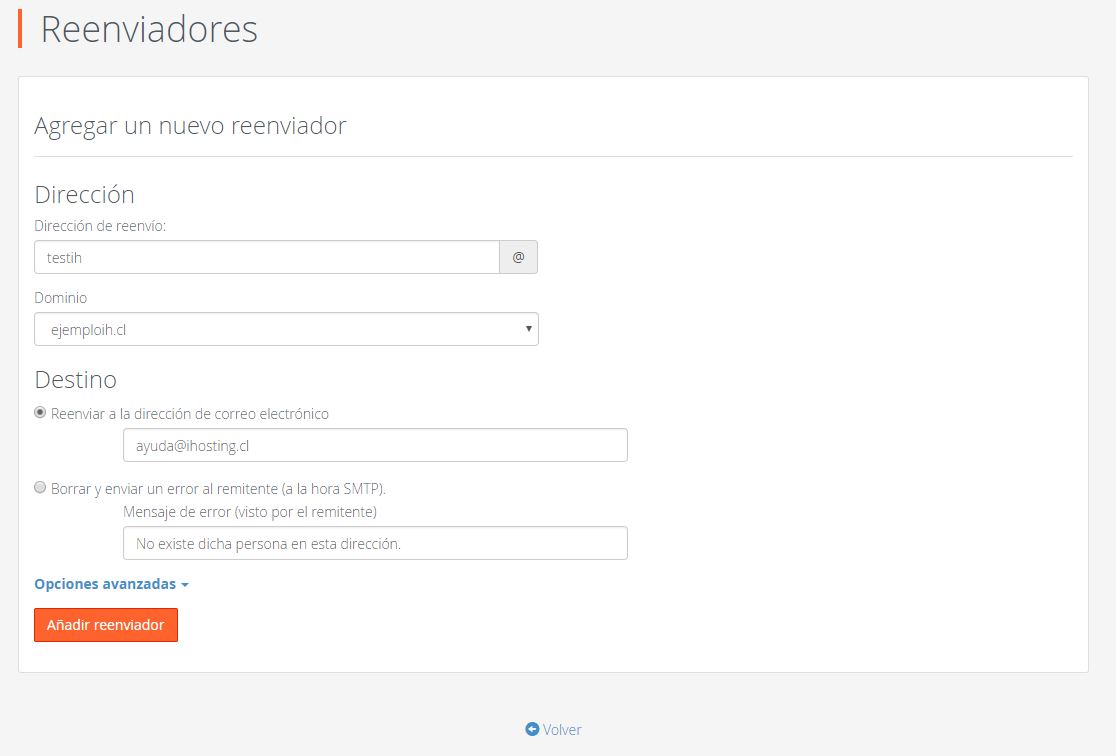Focus the Dirección de reenvío field

coord(267,257)
